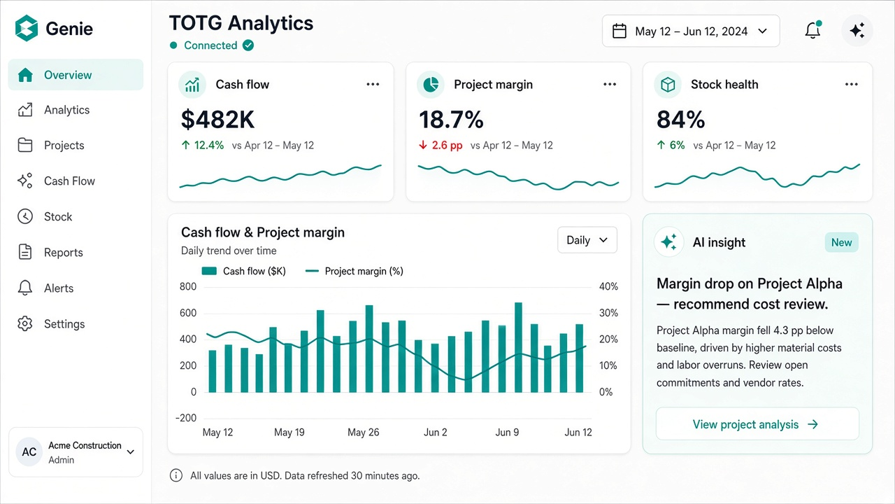Click the Stock health cube icon

pos(667,84)
